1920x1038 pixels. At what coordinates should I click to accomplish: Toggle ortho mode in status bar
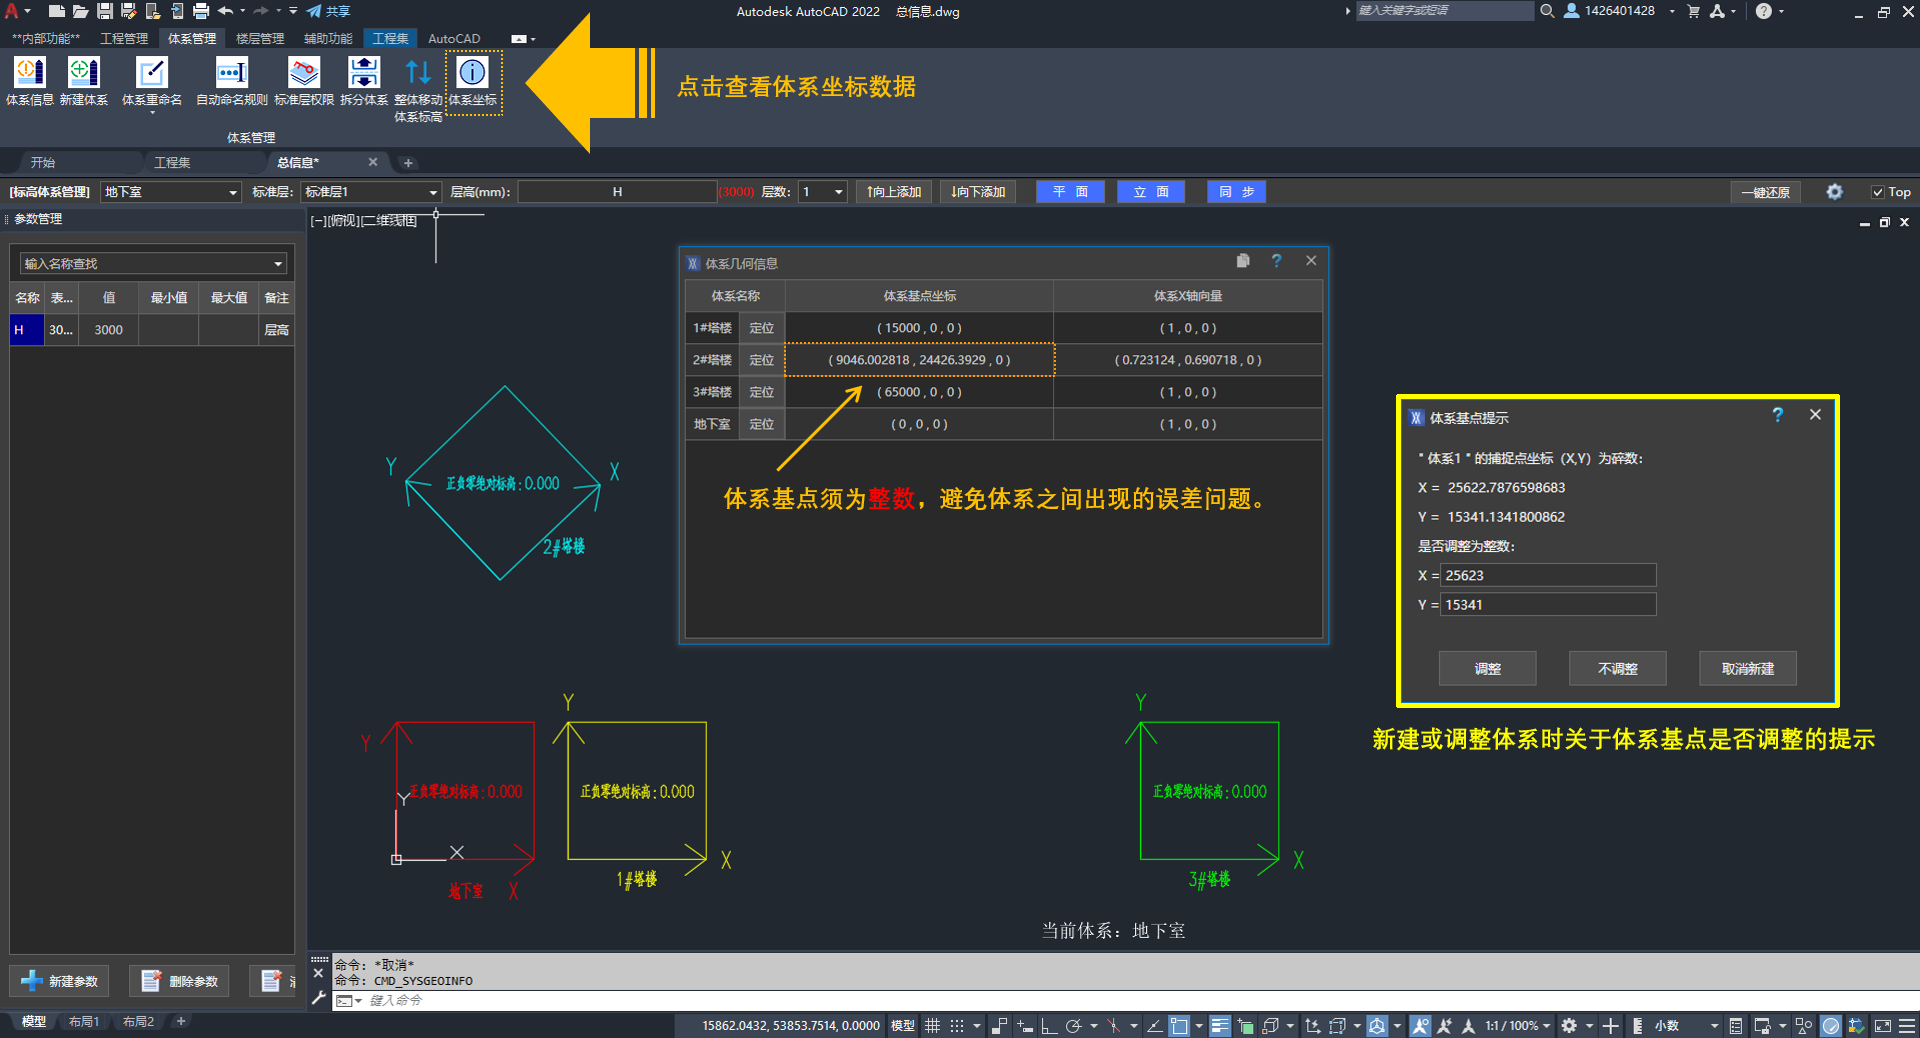pyautogui.click(x=1048, y=1026)
